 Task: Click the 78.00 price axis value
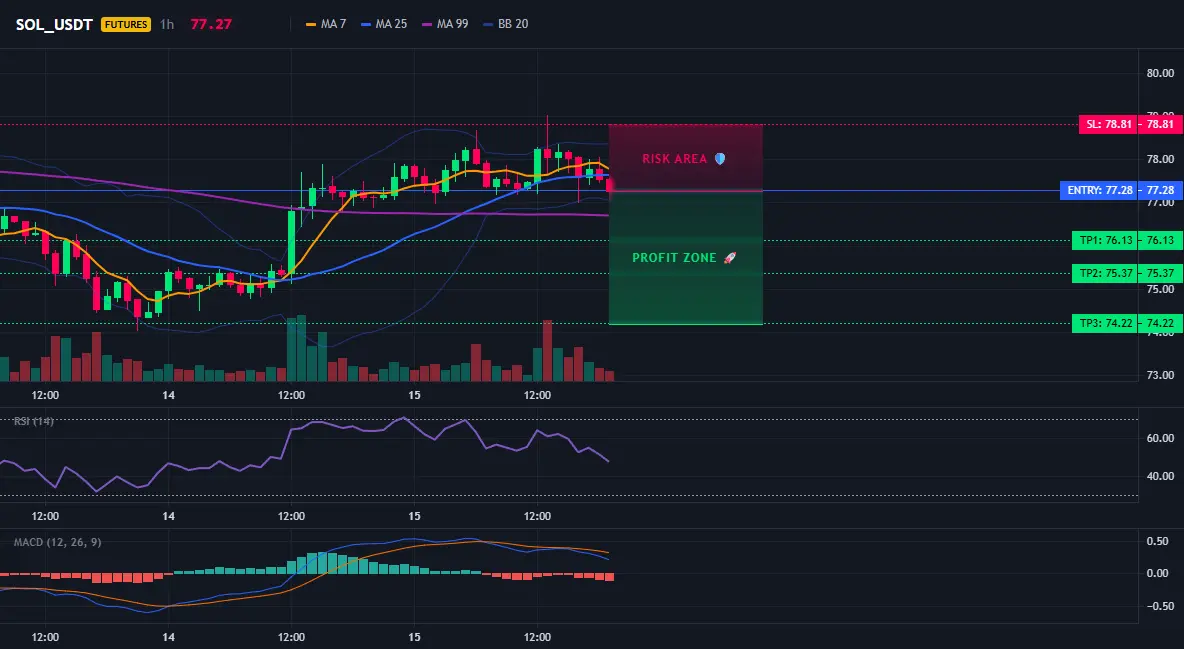click(1160, 159)
